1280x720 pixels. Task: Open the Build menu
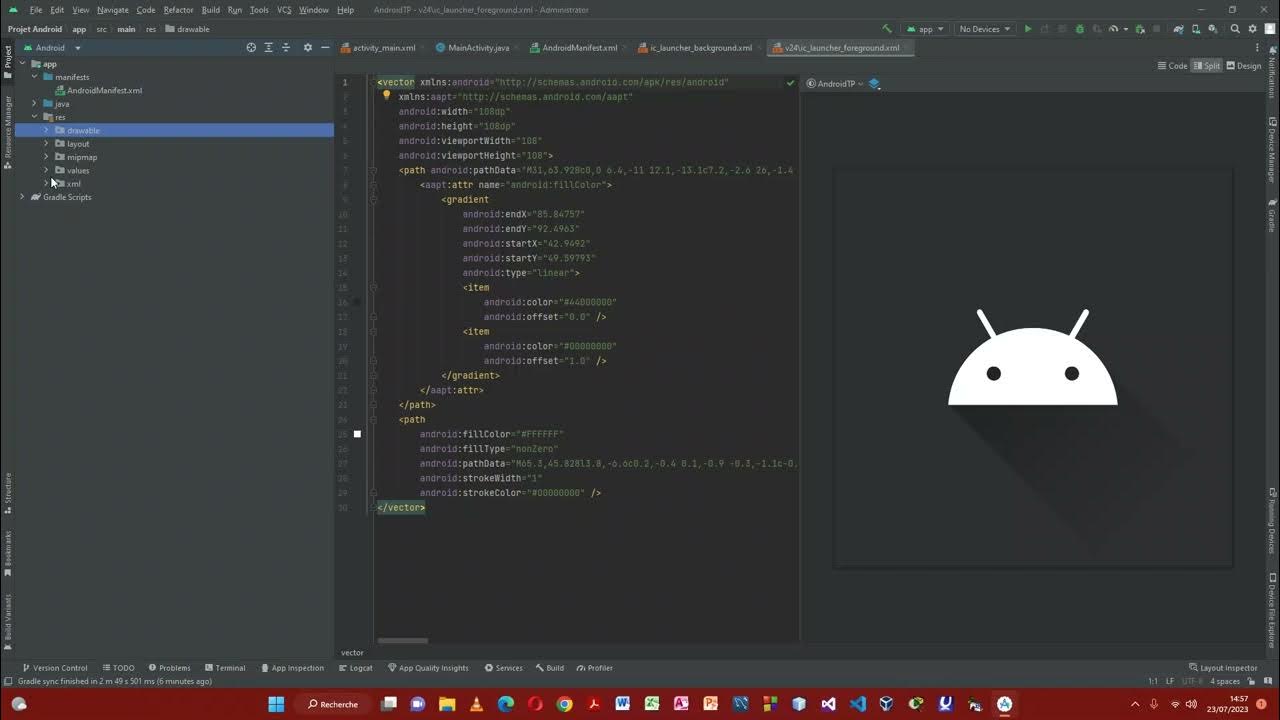click(x=210, y=10)
